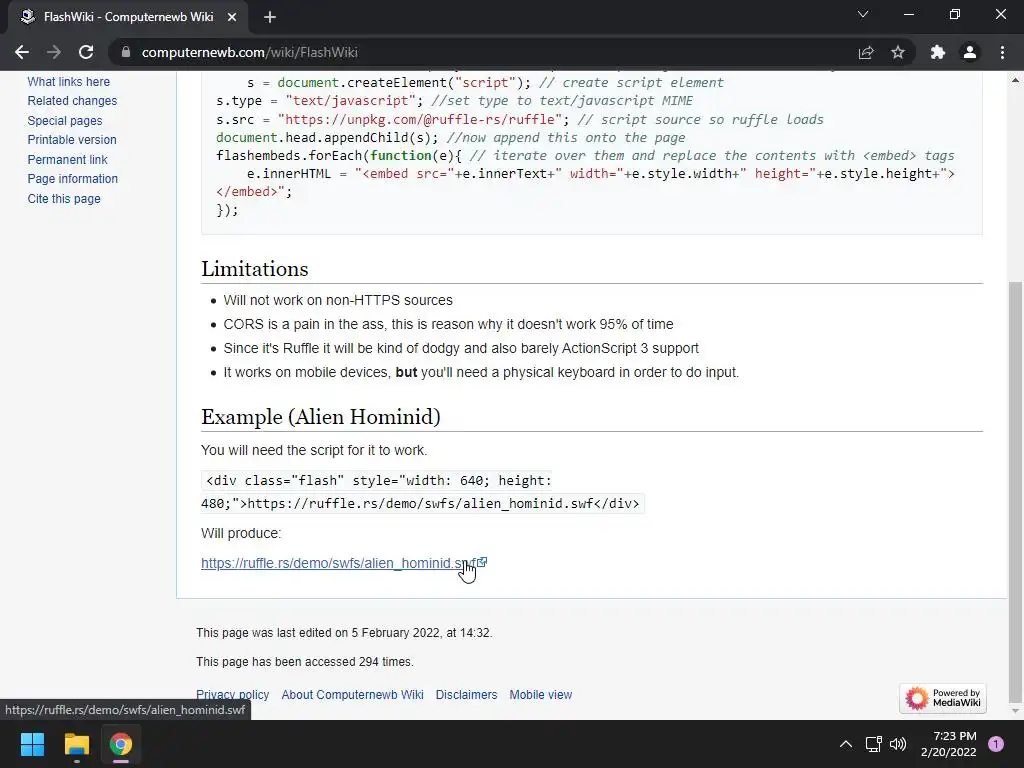1024x768 pixels.
Task: Open Printable version
Action: [72, 140]
